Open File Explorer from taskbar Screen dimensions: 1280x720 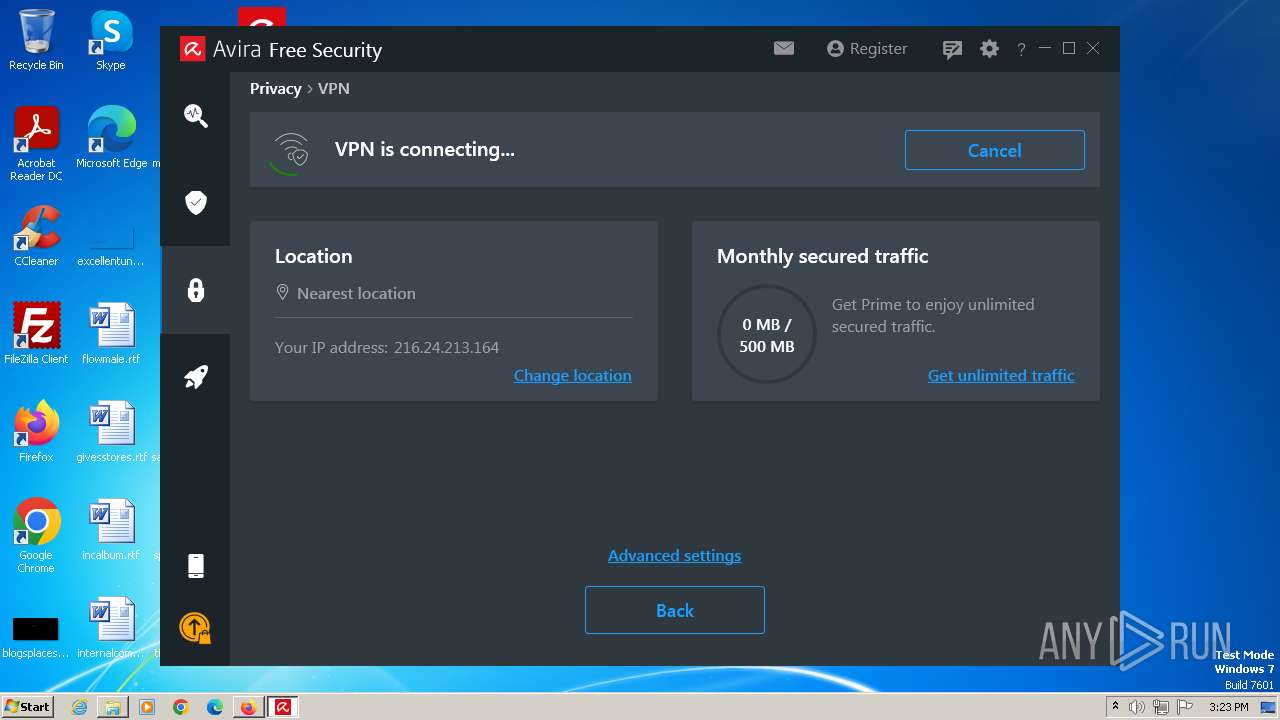click(113, 707)
